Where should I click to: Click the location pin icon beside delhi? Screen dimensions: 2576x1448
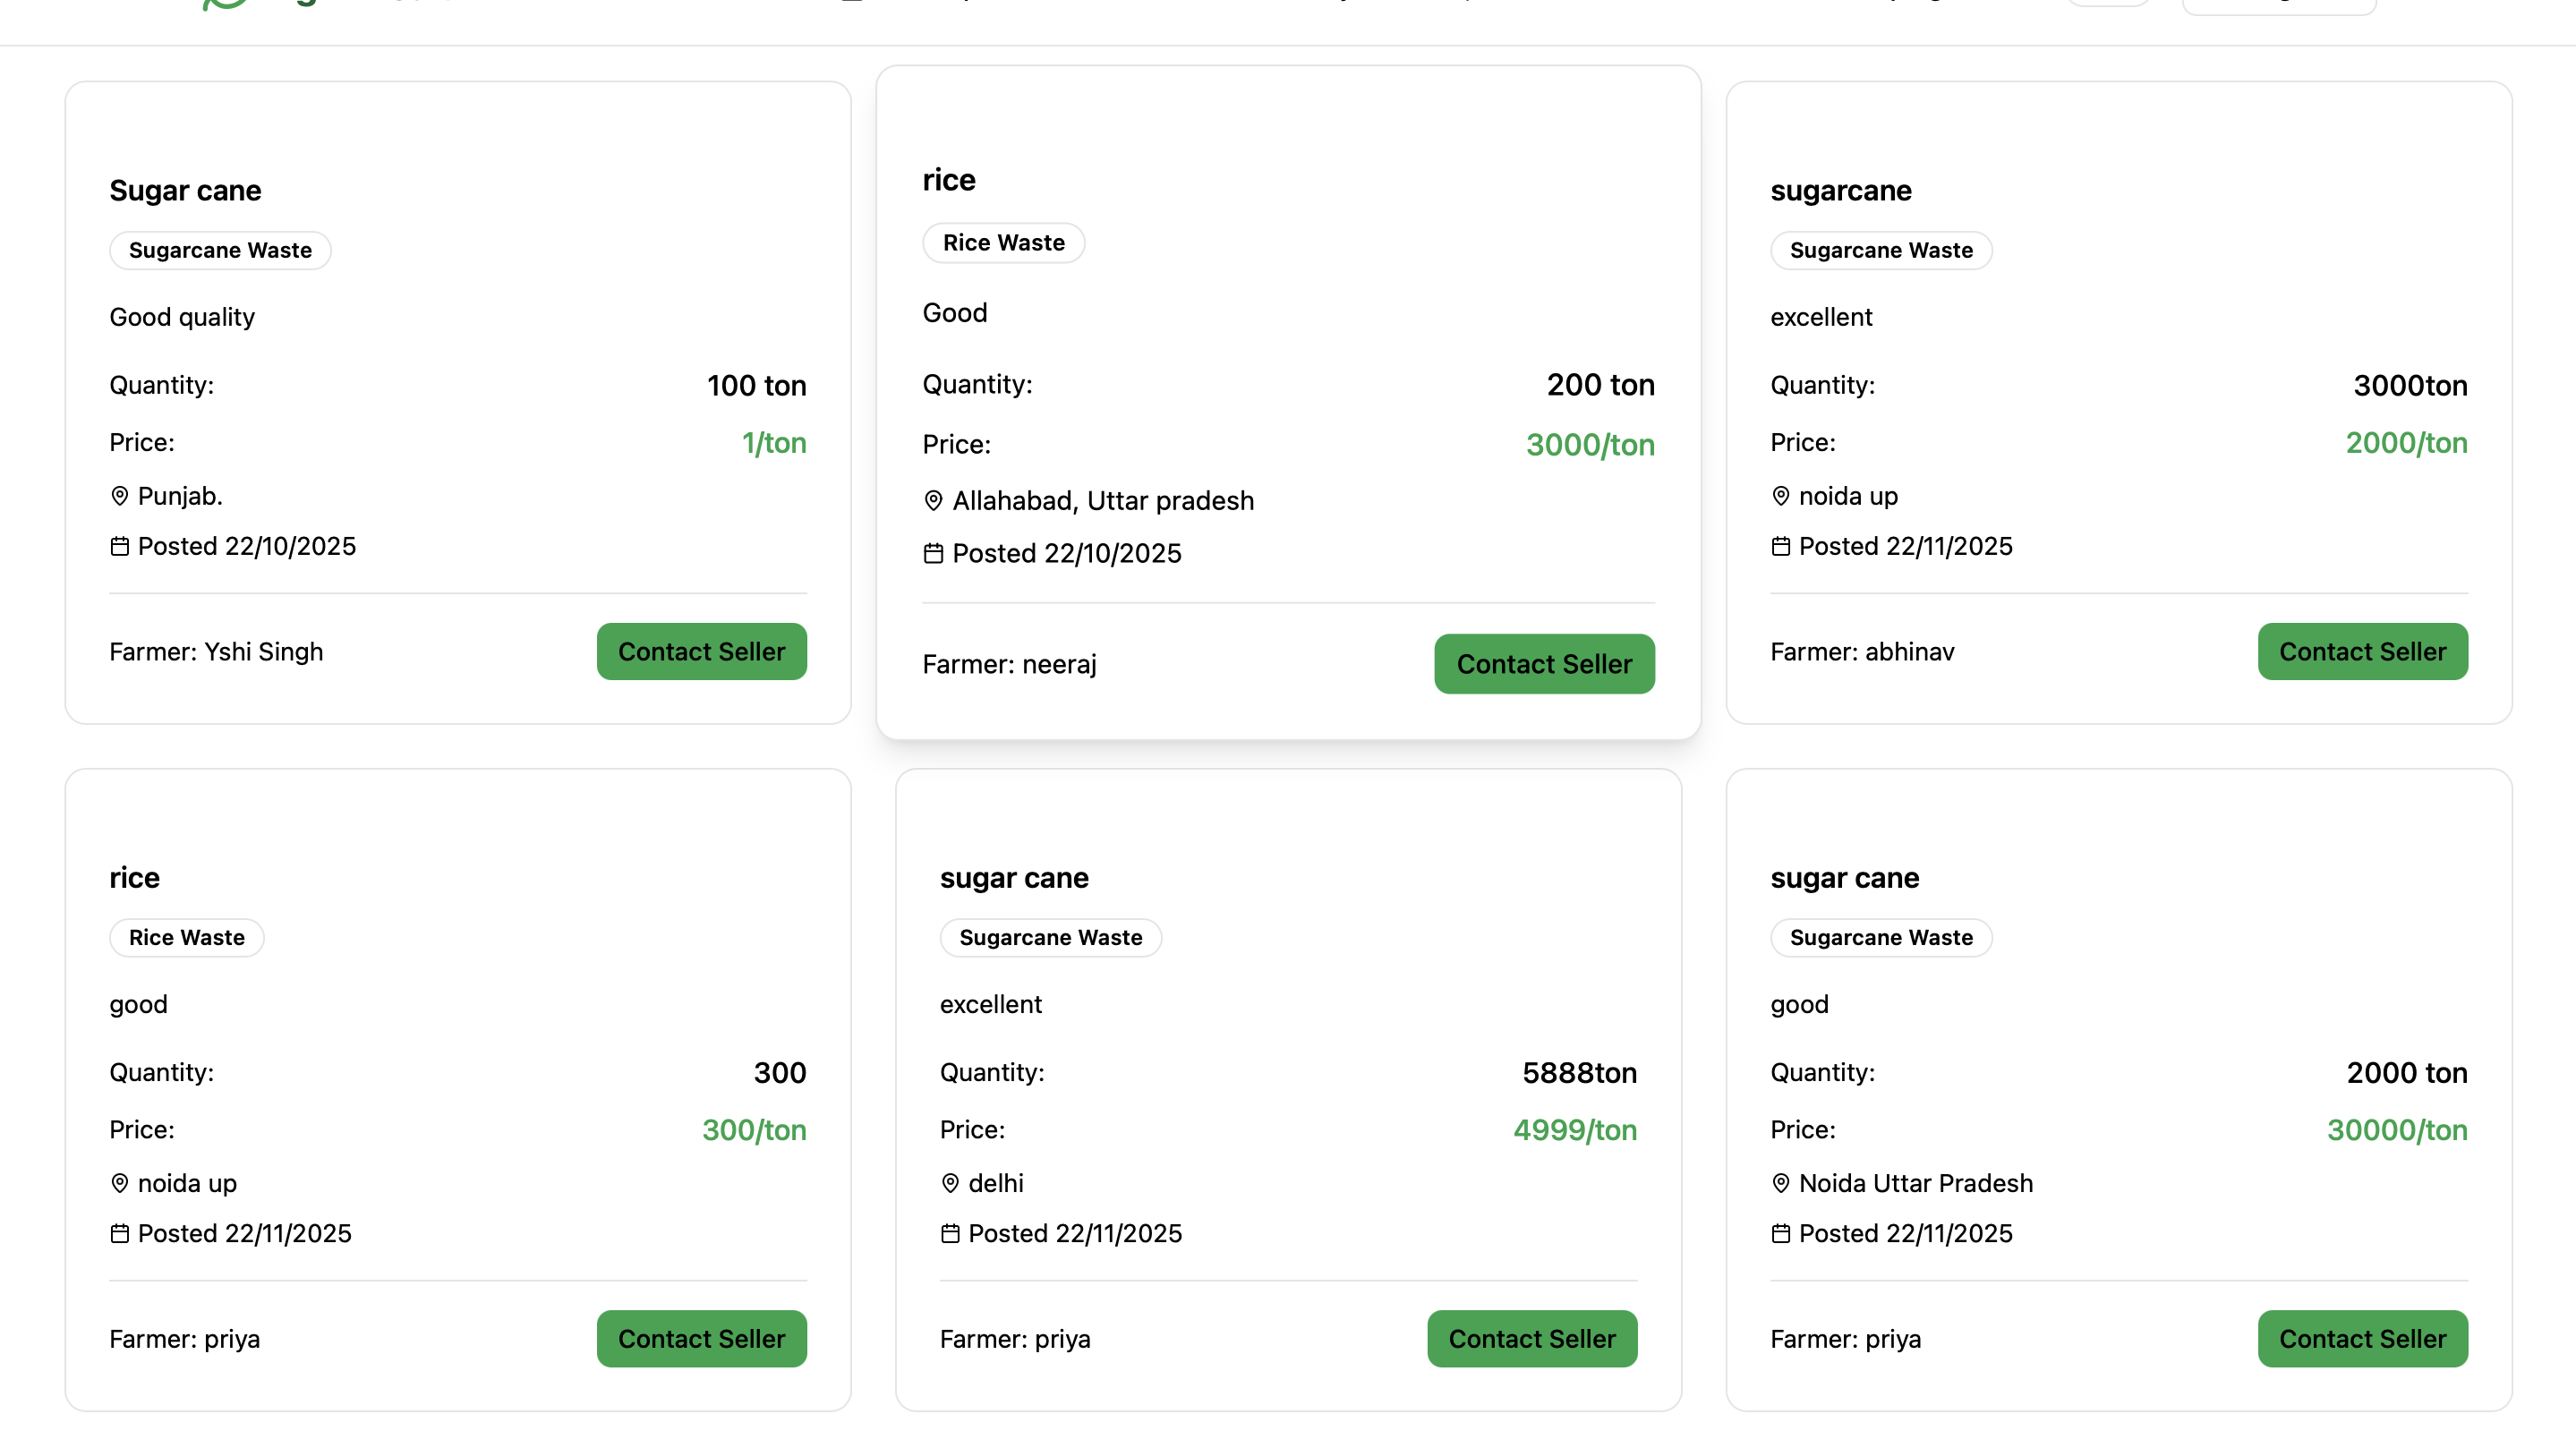click(950, 1183)
